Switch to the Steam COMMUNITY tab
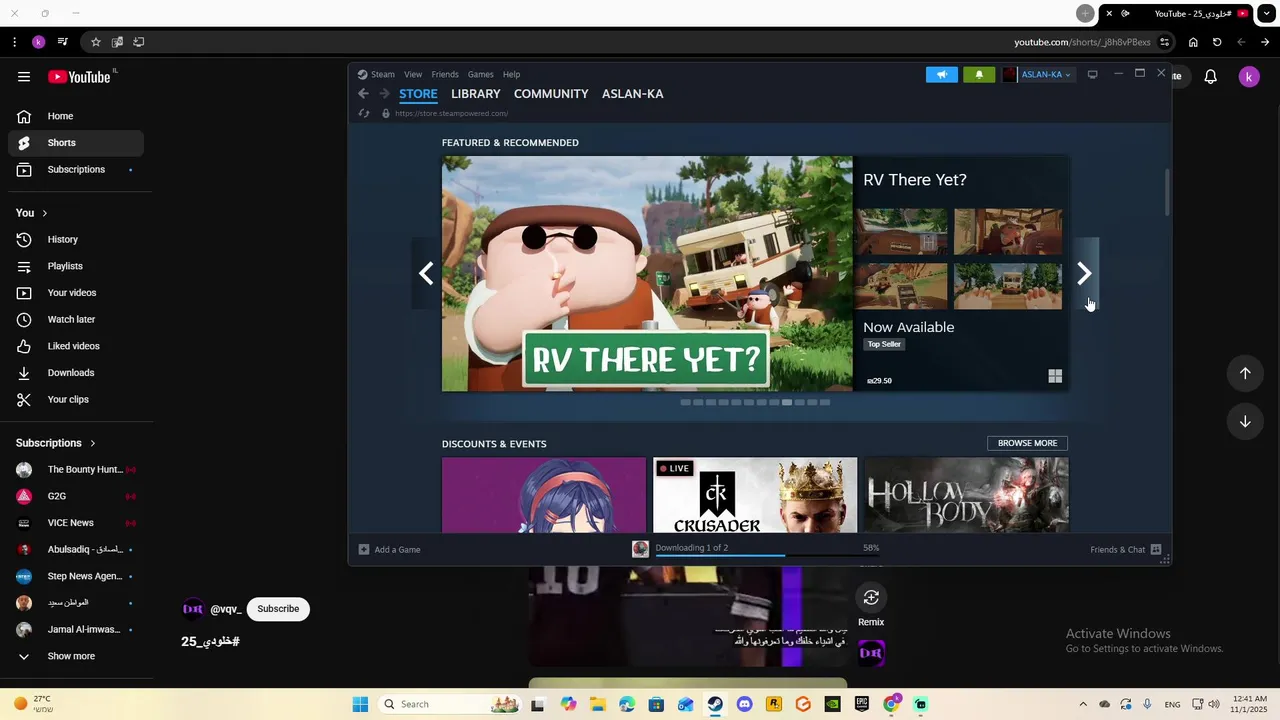Image resolution: width=1280 pixels, height=720 pixels. [551, 94]
